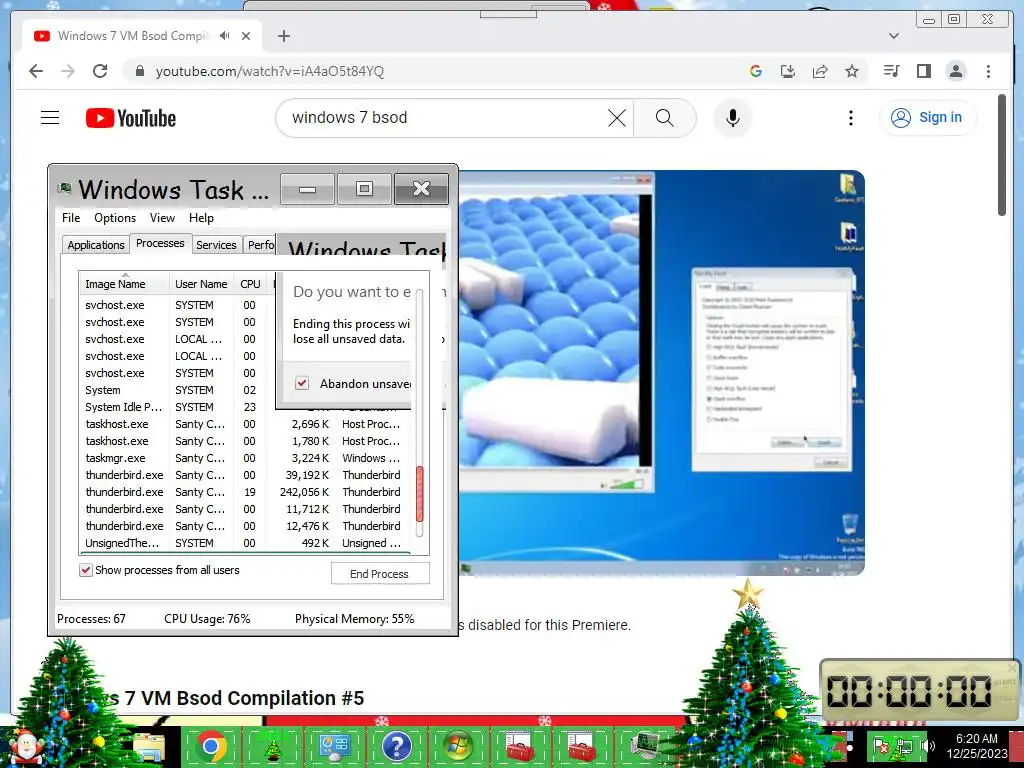Open YouTube settings three-dot menu
Image resolution: width=1024 pixels, height=768 pixels.
coord(850,118)
